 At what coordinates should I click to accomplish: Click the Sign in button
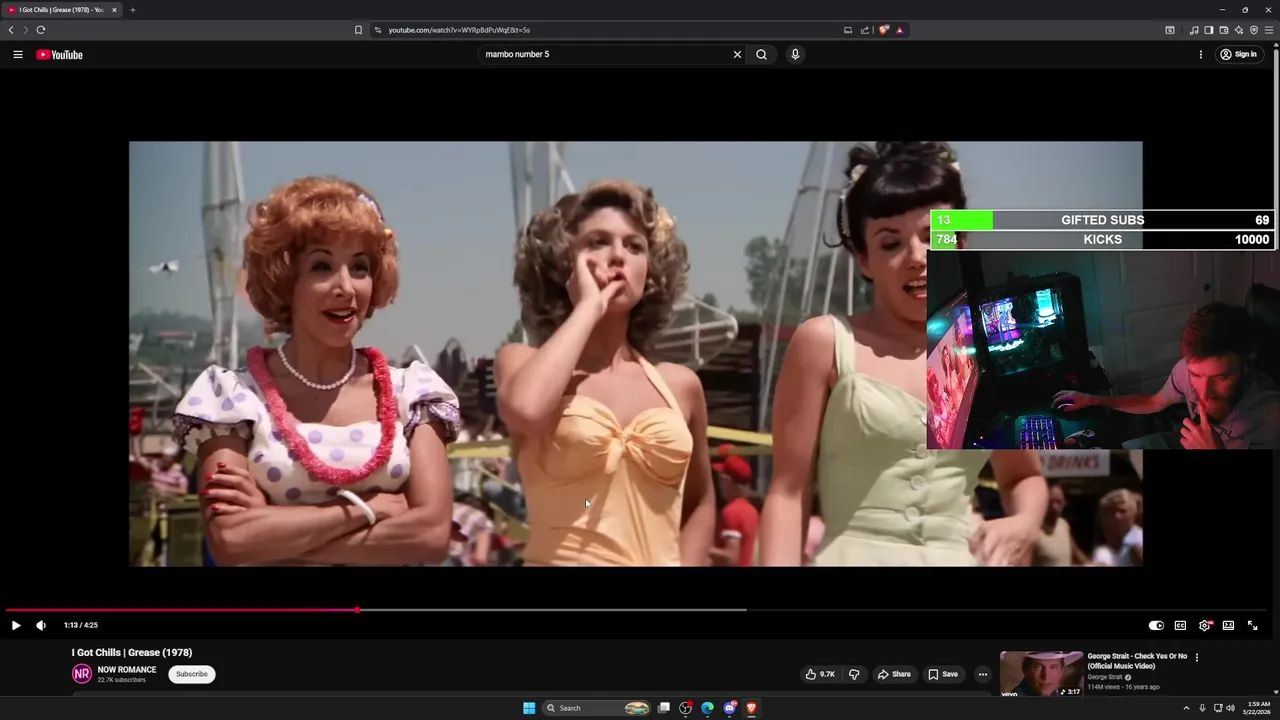1239,55
